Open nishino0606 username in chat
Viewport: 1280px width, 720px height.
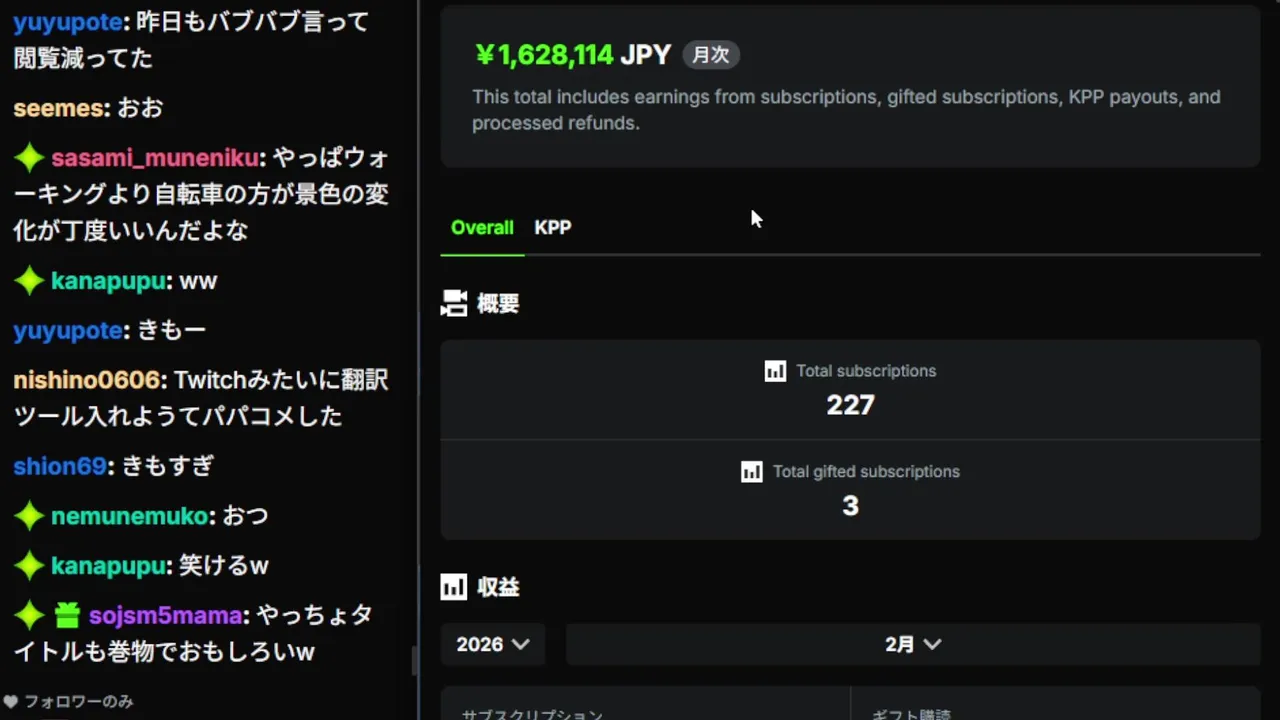tap(87, 380)
